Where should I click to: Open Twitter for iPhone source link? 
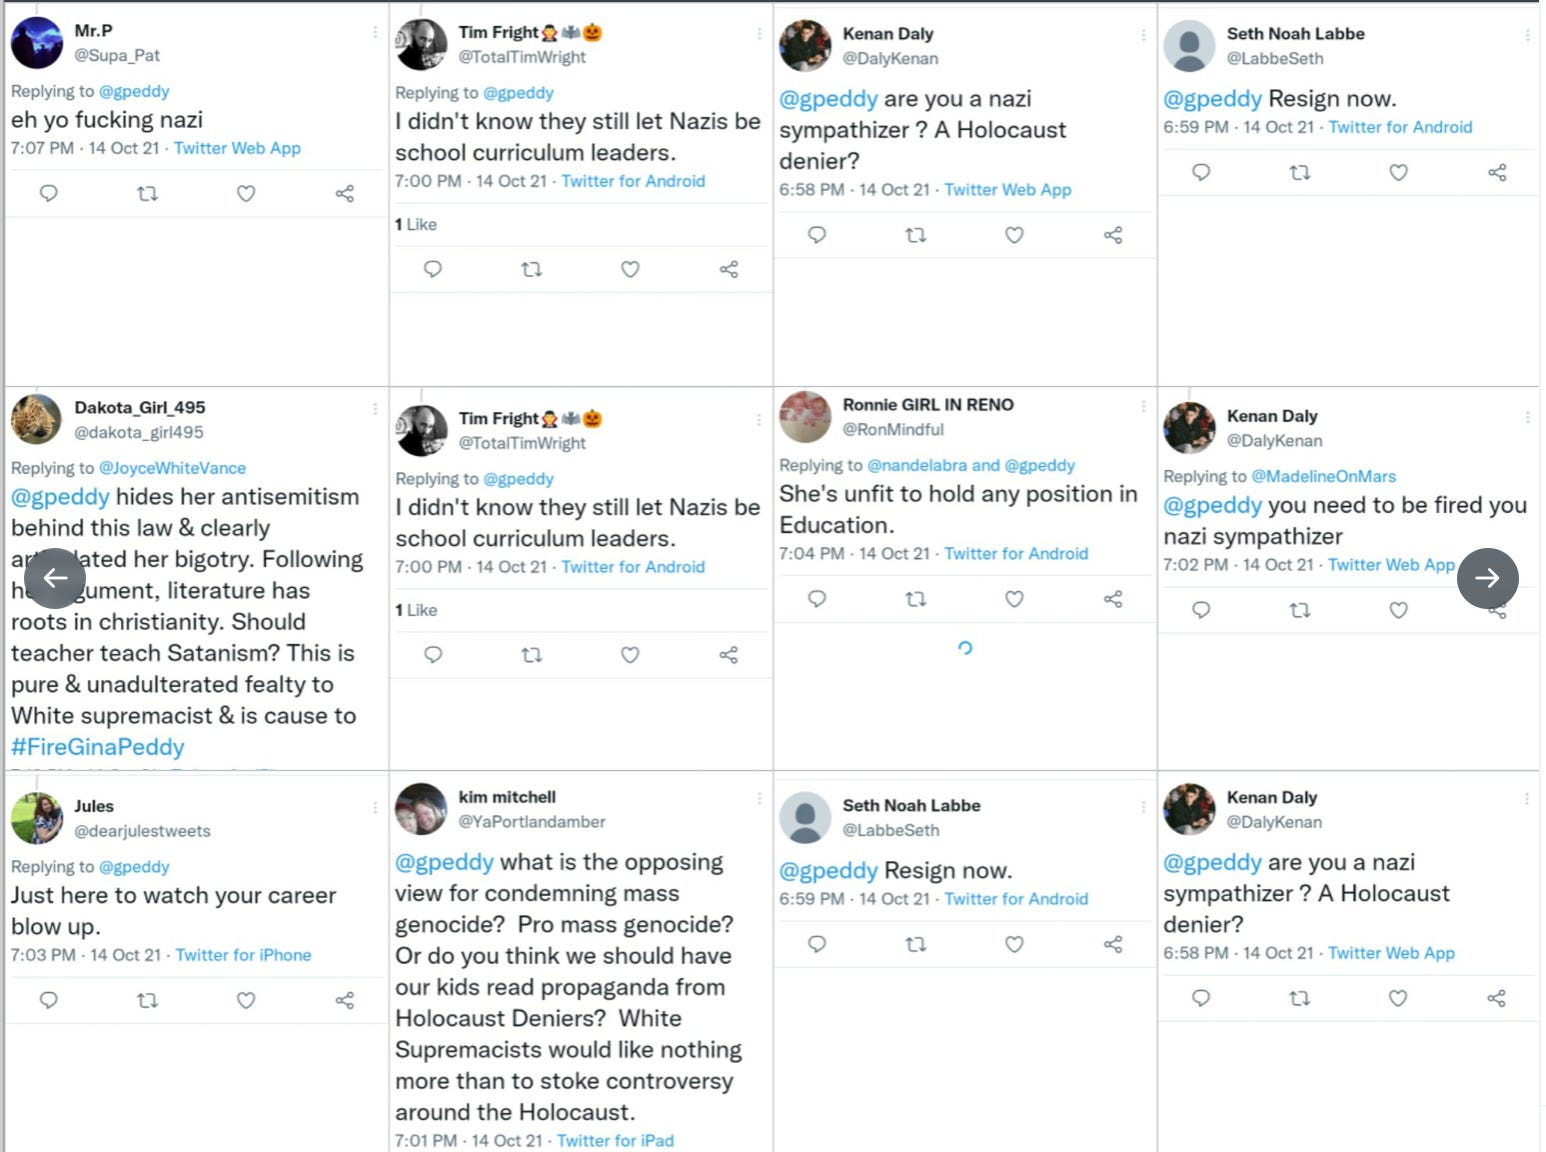pos(243,955)
